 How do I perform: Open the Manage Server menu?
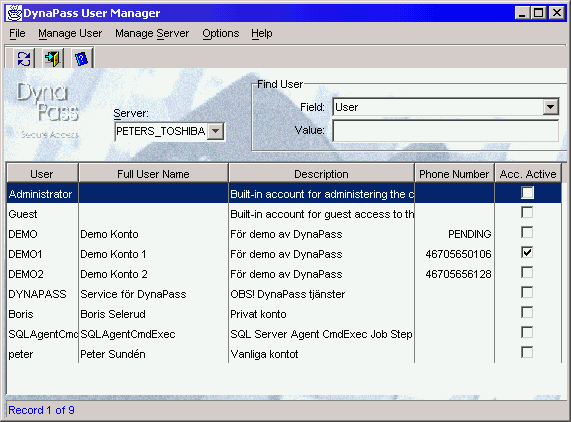click(x=152, y=33)
